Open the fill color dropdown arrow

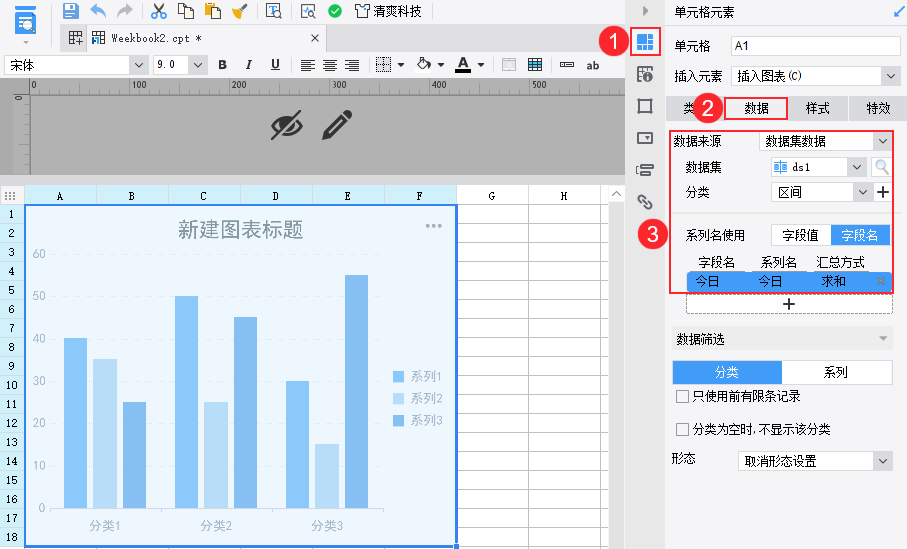point(441,65)
